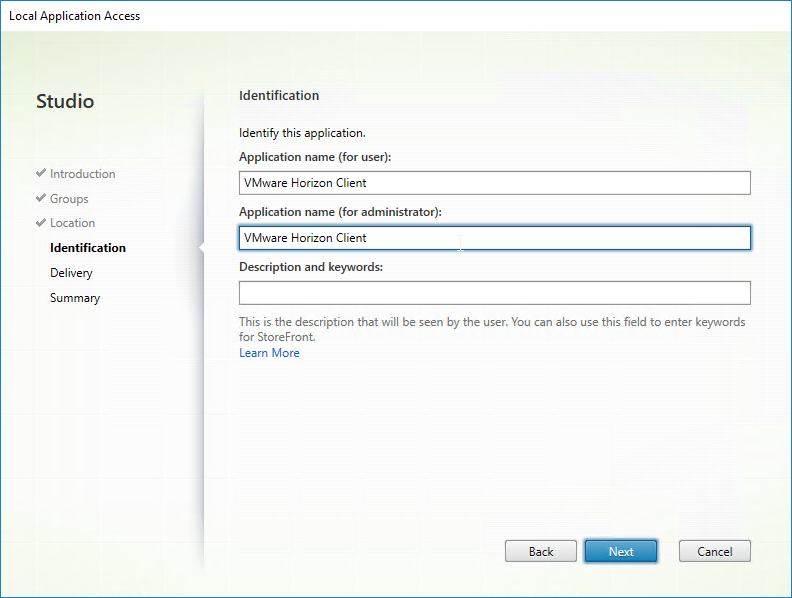The width and height of the screenshot is (792, 598).
Task: Select the Delivery step in sidebar
Action: pos(71,273)
